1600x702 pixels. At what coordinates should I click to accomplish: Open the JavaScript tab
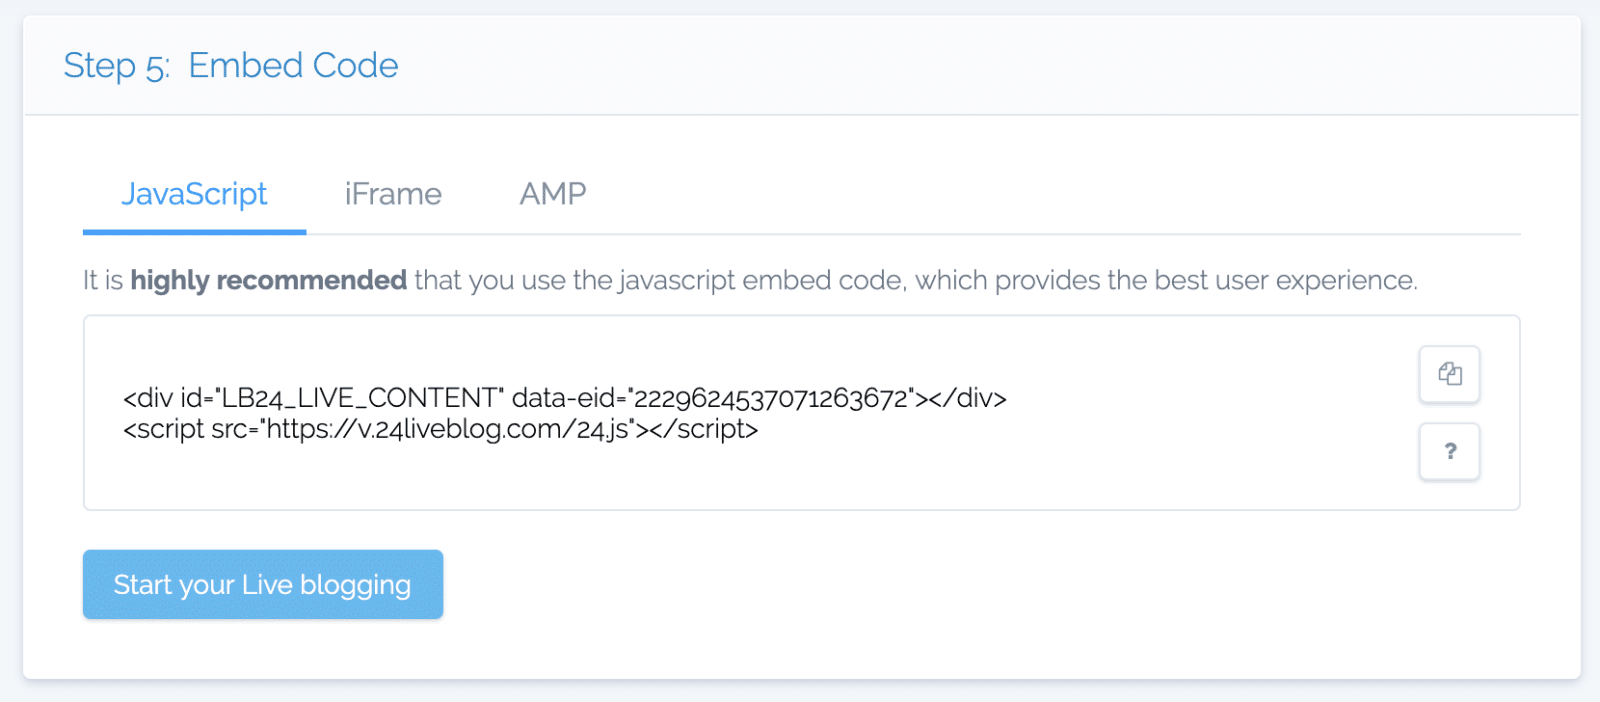point(194,194)
